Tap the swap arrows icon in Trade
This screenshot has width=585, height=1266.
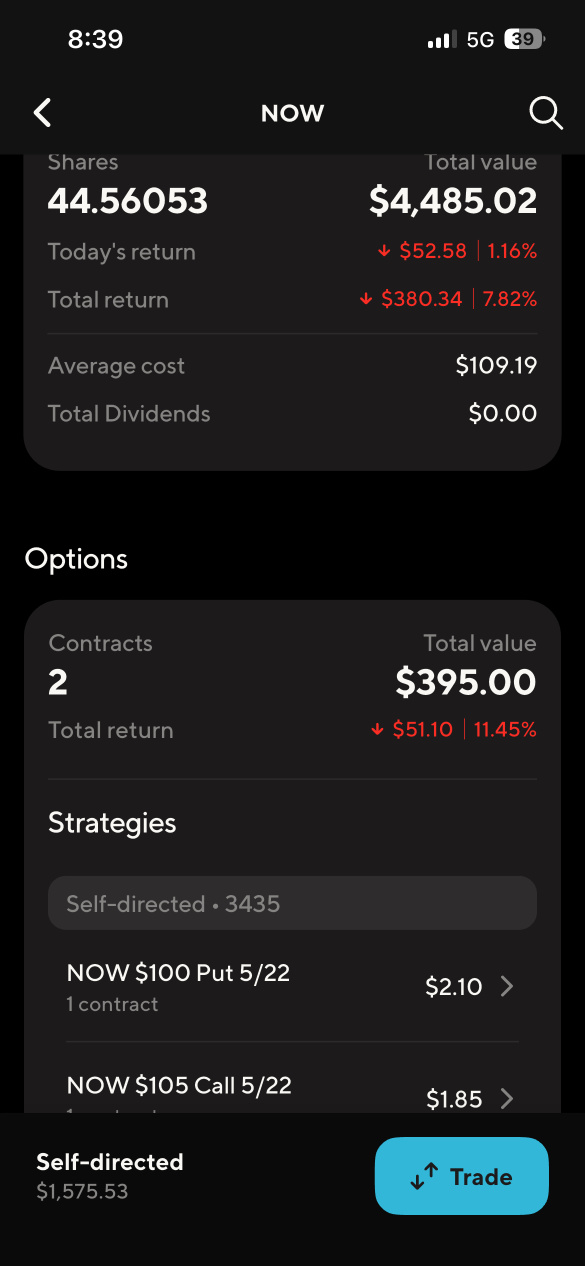(x=425, y=1177)
